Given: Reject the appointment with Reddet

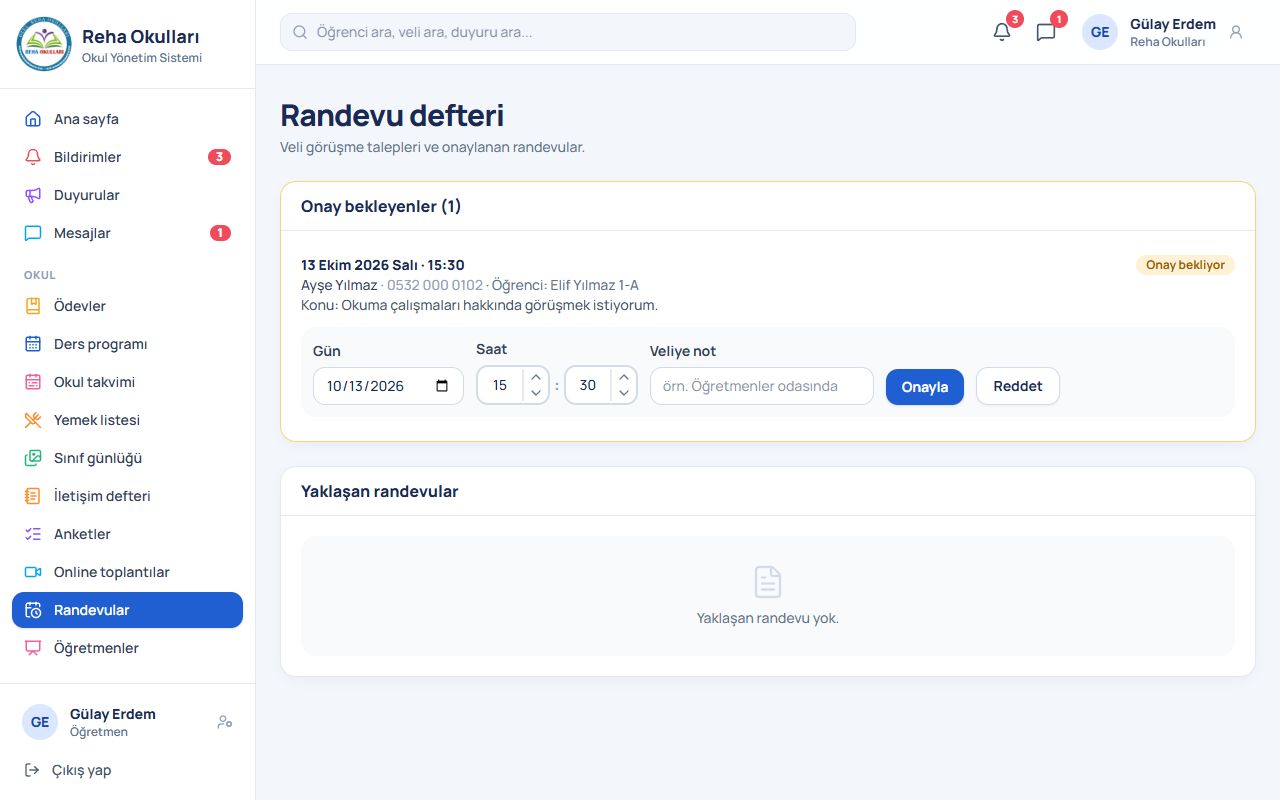Looking at the screenshot, I should 1018,386.
